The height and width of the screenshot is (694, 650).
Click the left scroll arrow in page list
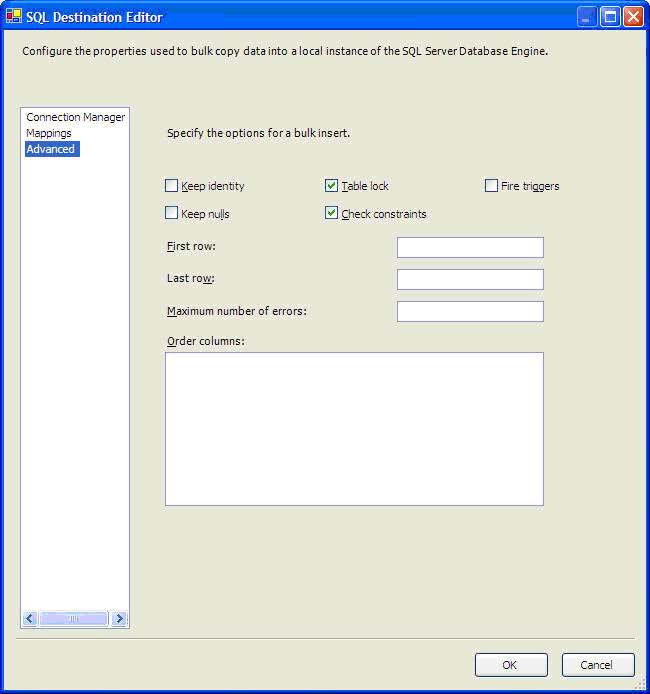coord(30,619)
